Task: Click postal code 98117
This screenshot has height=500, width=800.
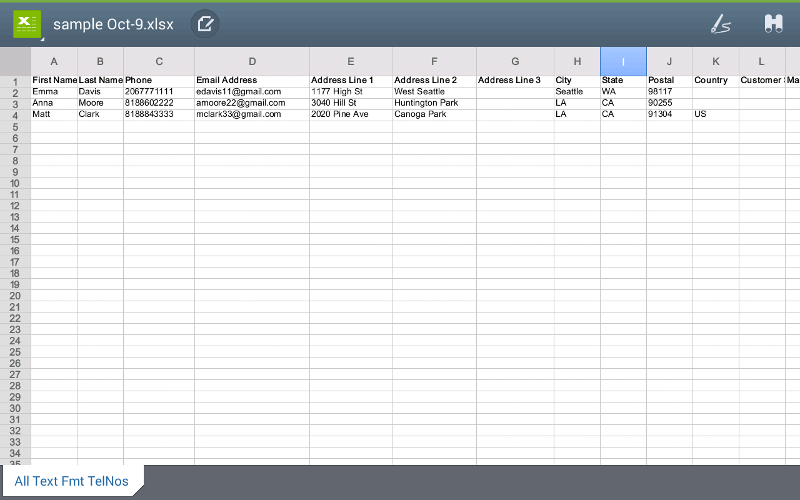Action: click(x=669, y=92)
